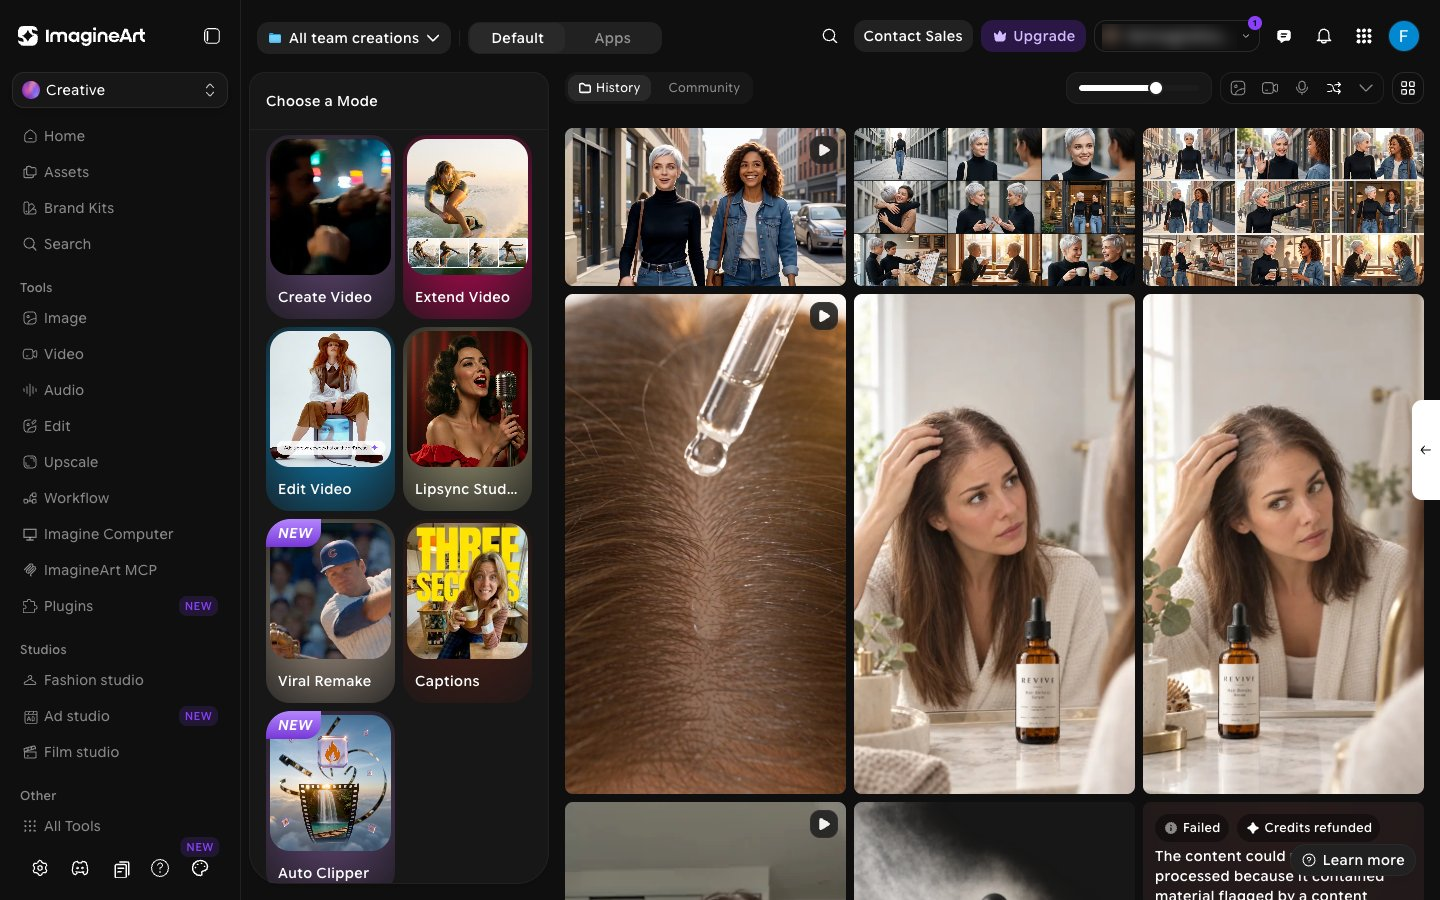Choose the Auto Clipper mode card
This screenshot has width=1440, height=900.
click(x=330, y=797)
